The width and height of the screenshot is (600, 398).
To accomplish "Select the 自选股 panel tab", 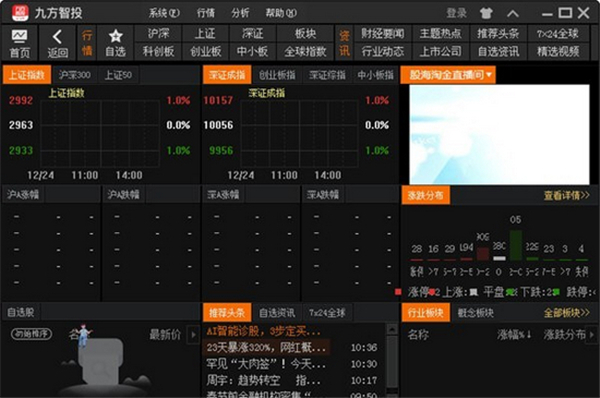I will [x=21, y=312].
